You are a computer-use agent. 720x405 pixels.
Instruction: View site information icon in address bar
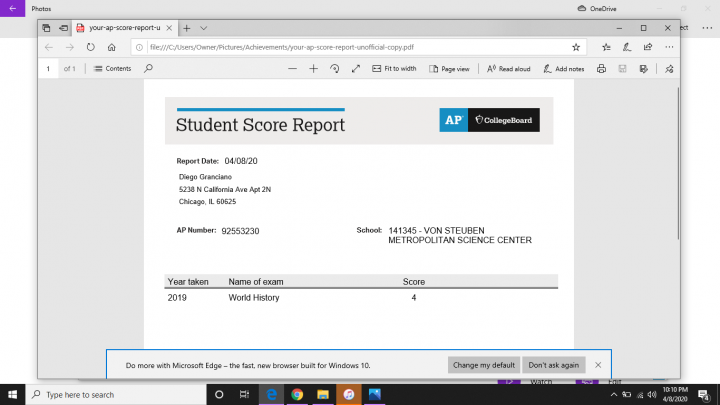(139, 47)
